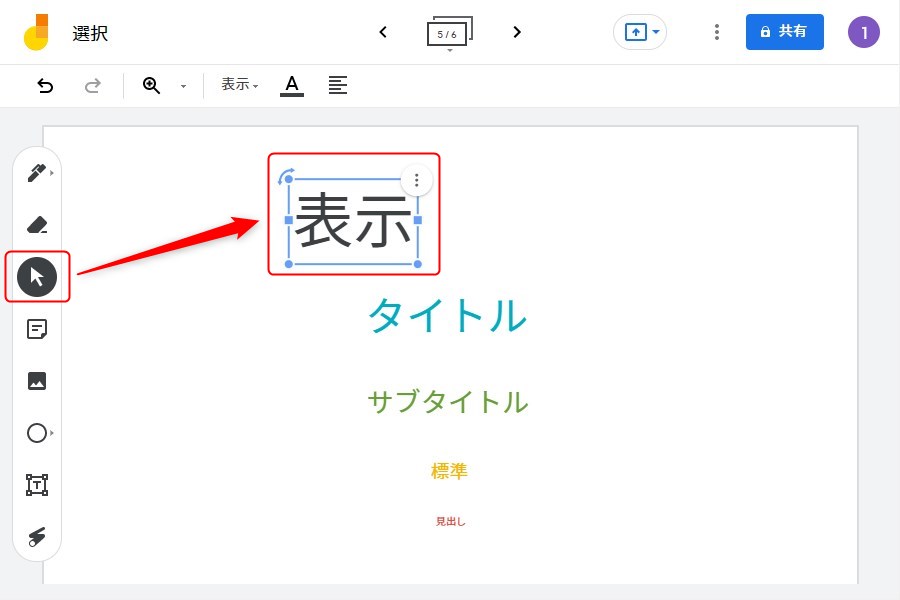This screenshot has width=900, height=600.
Task: Select the Pen tool
Action: pyautogui.click(x=37, y=172)
